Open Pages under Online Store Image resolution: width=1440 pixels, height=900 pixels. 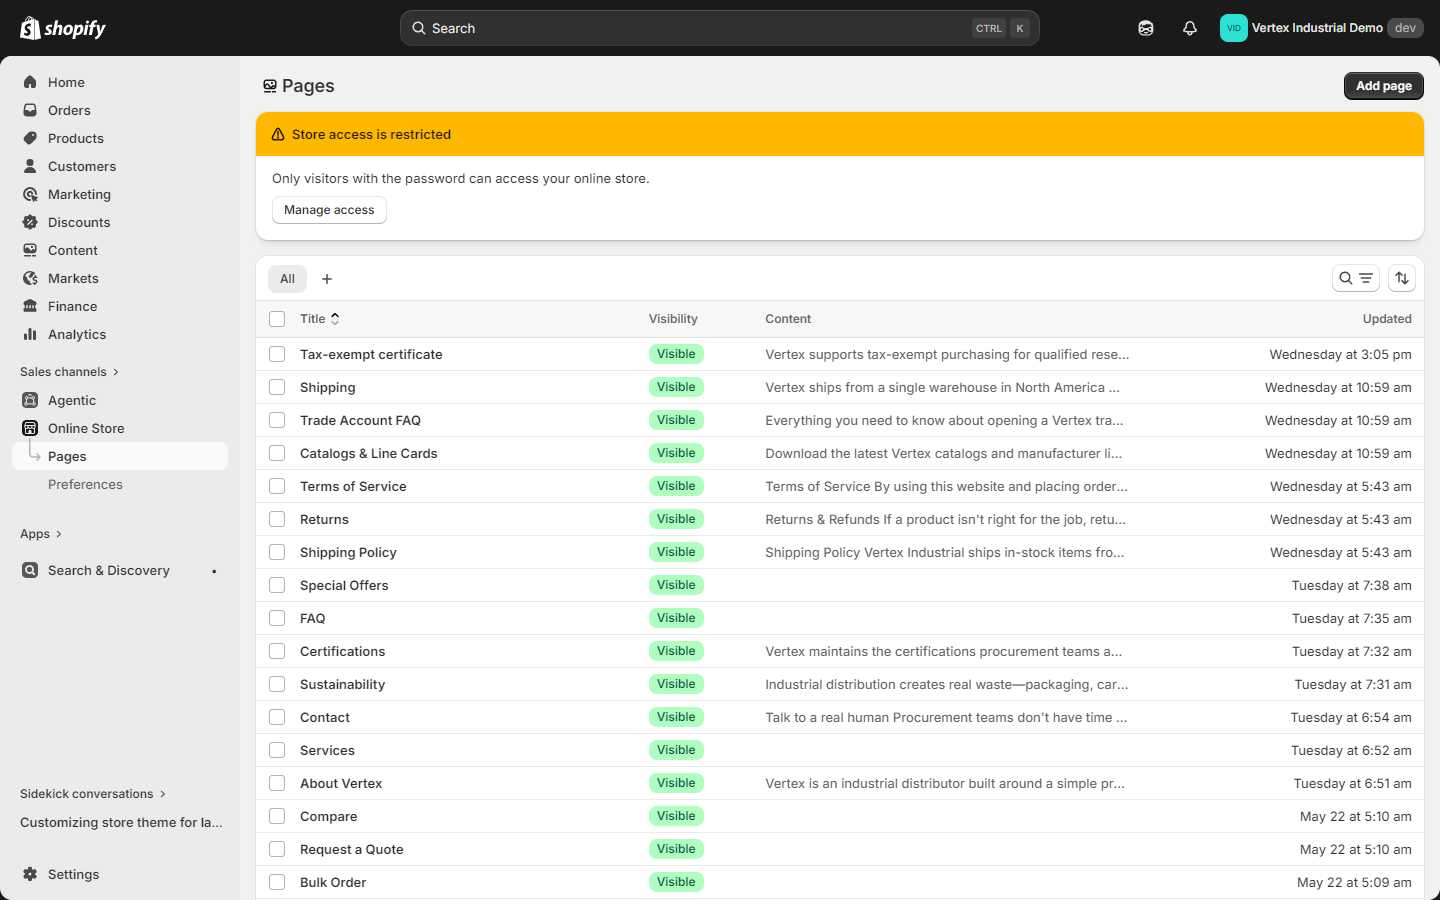[x=120, y=456]
